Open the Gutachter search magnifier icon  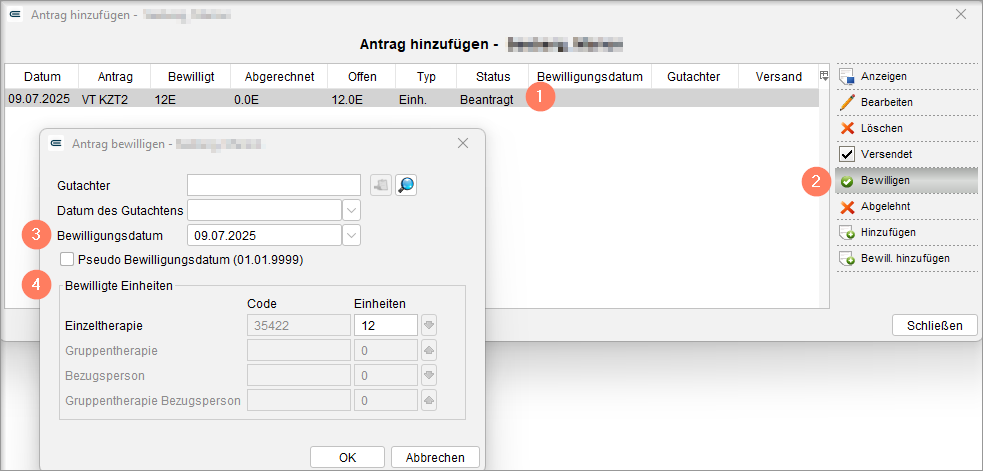pos(406,185)
